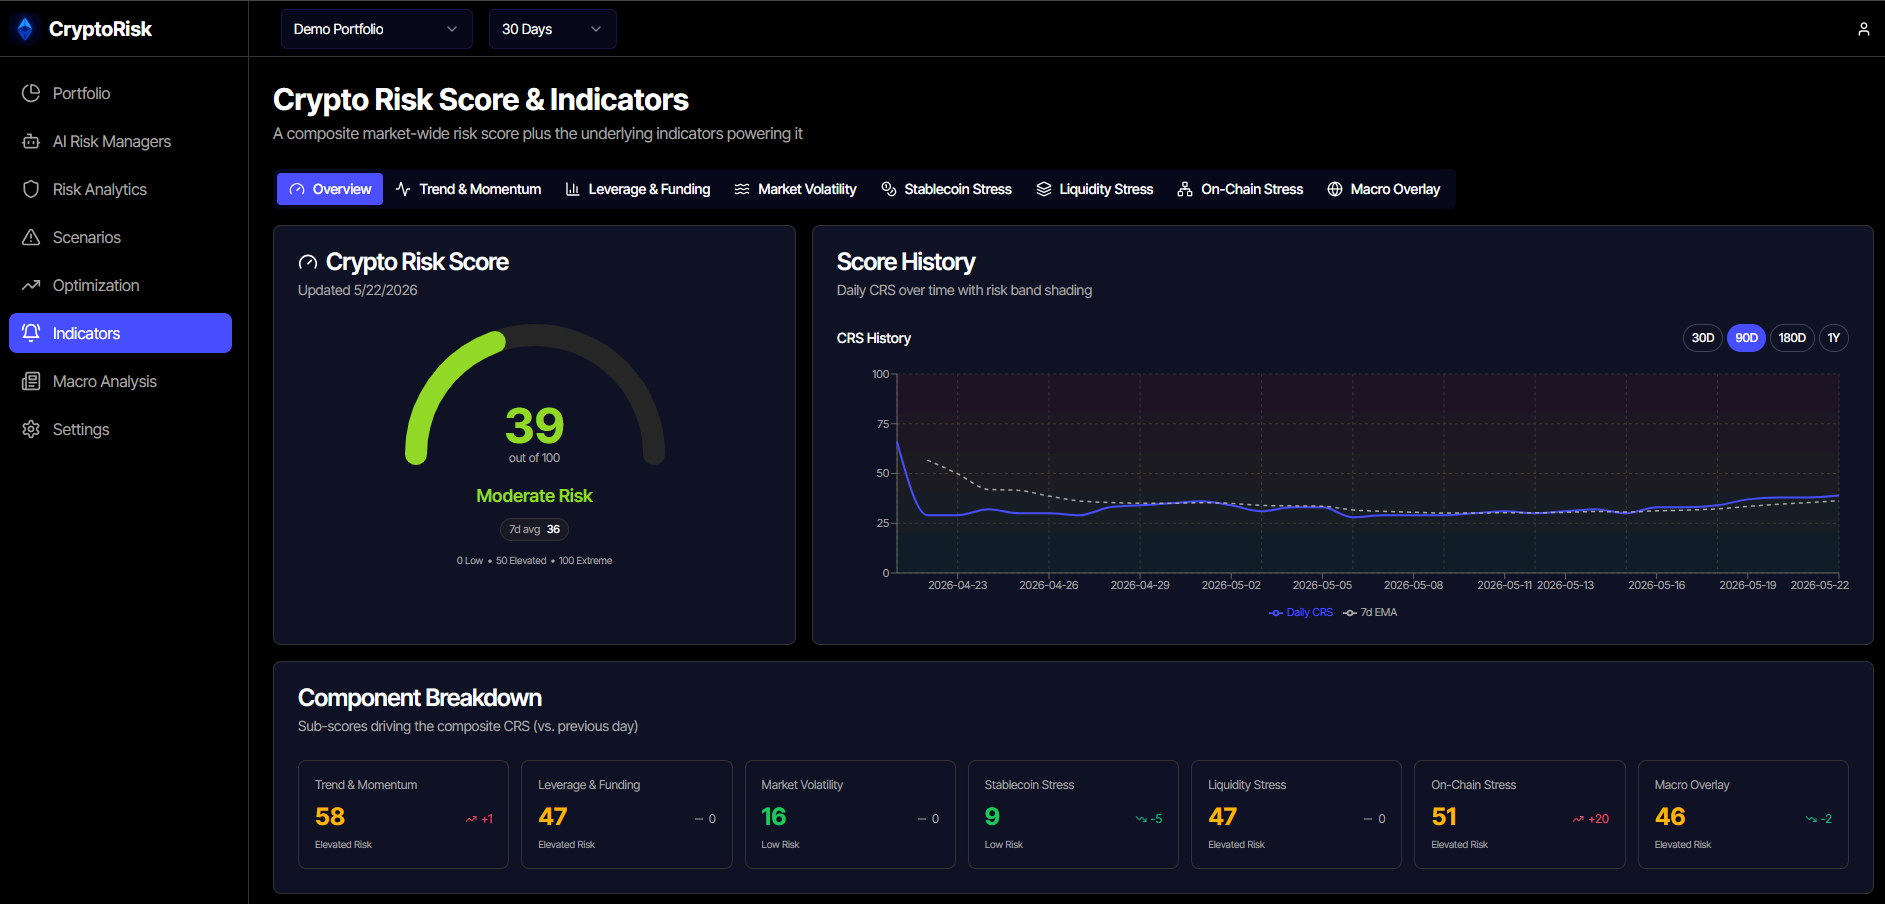The image size is (1885, 904).
Task: Click the up-trend arrow in On-Chain Stress card
Action: [x=1578, y=819]
